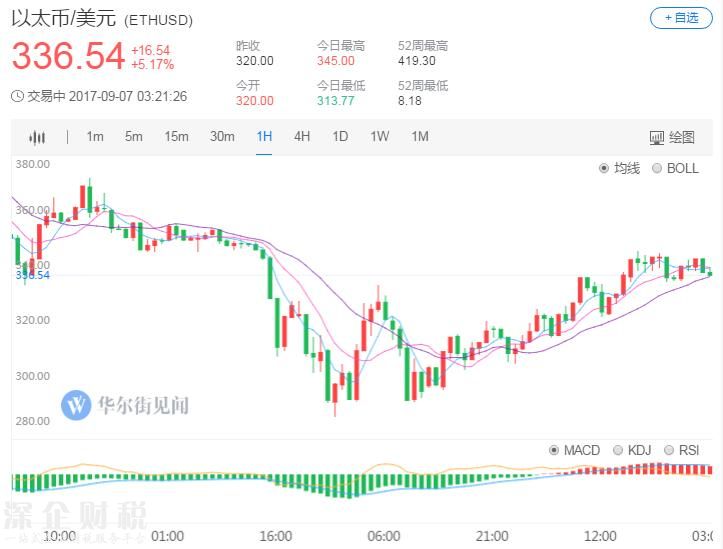
Task: Click the 320.00 price axis label
Action: point(33,320)
